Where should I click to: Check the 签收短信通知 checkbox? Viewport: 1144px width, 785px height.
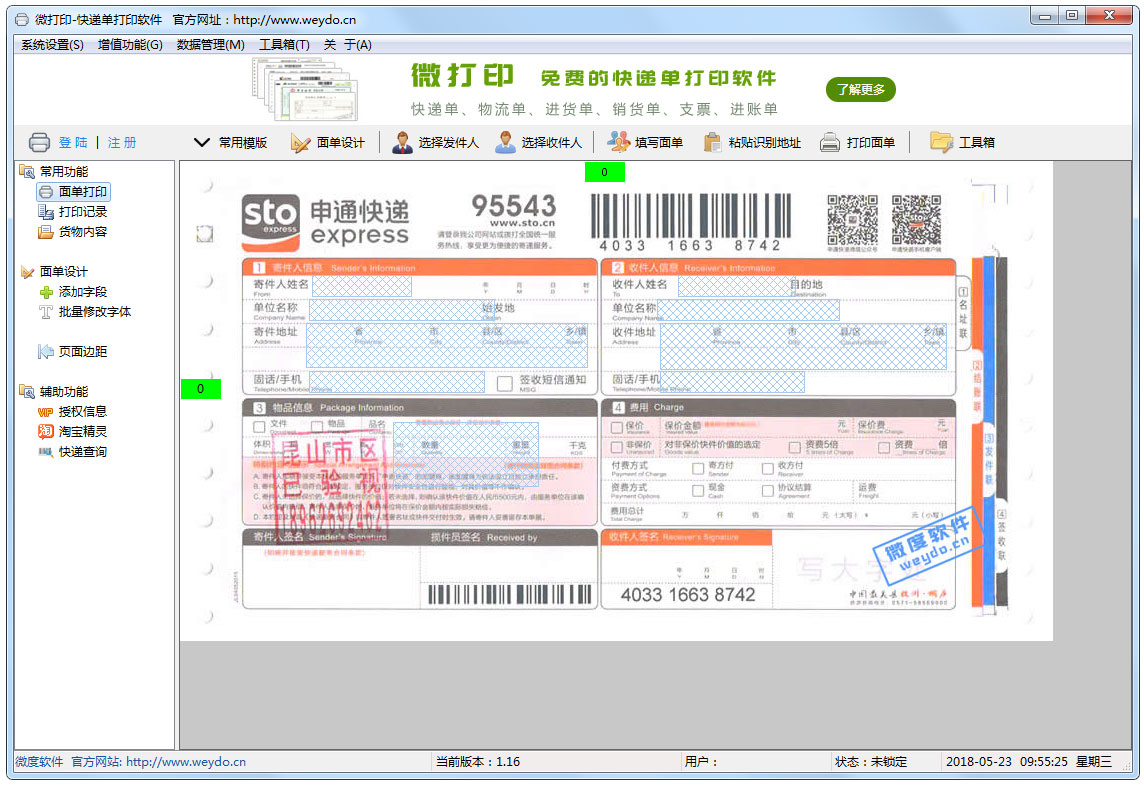[505, 383]
